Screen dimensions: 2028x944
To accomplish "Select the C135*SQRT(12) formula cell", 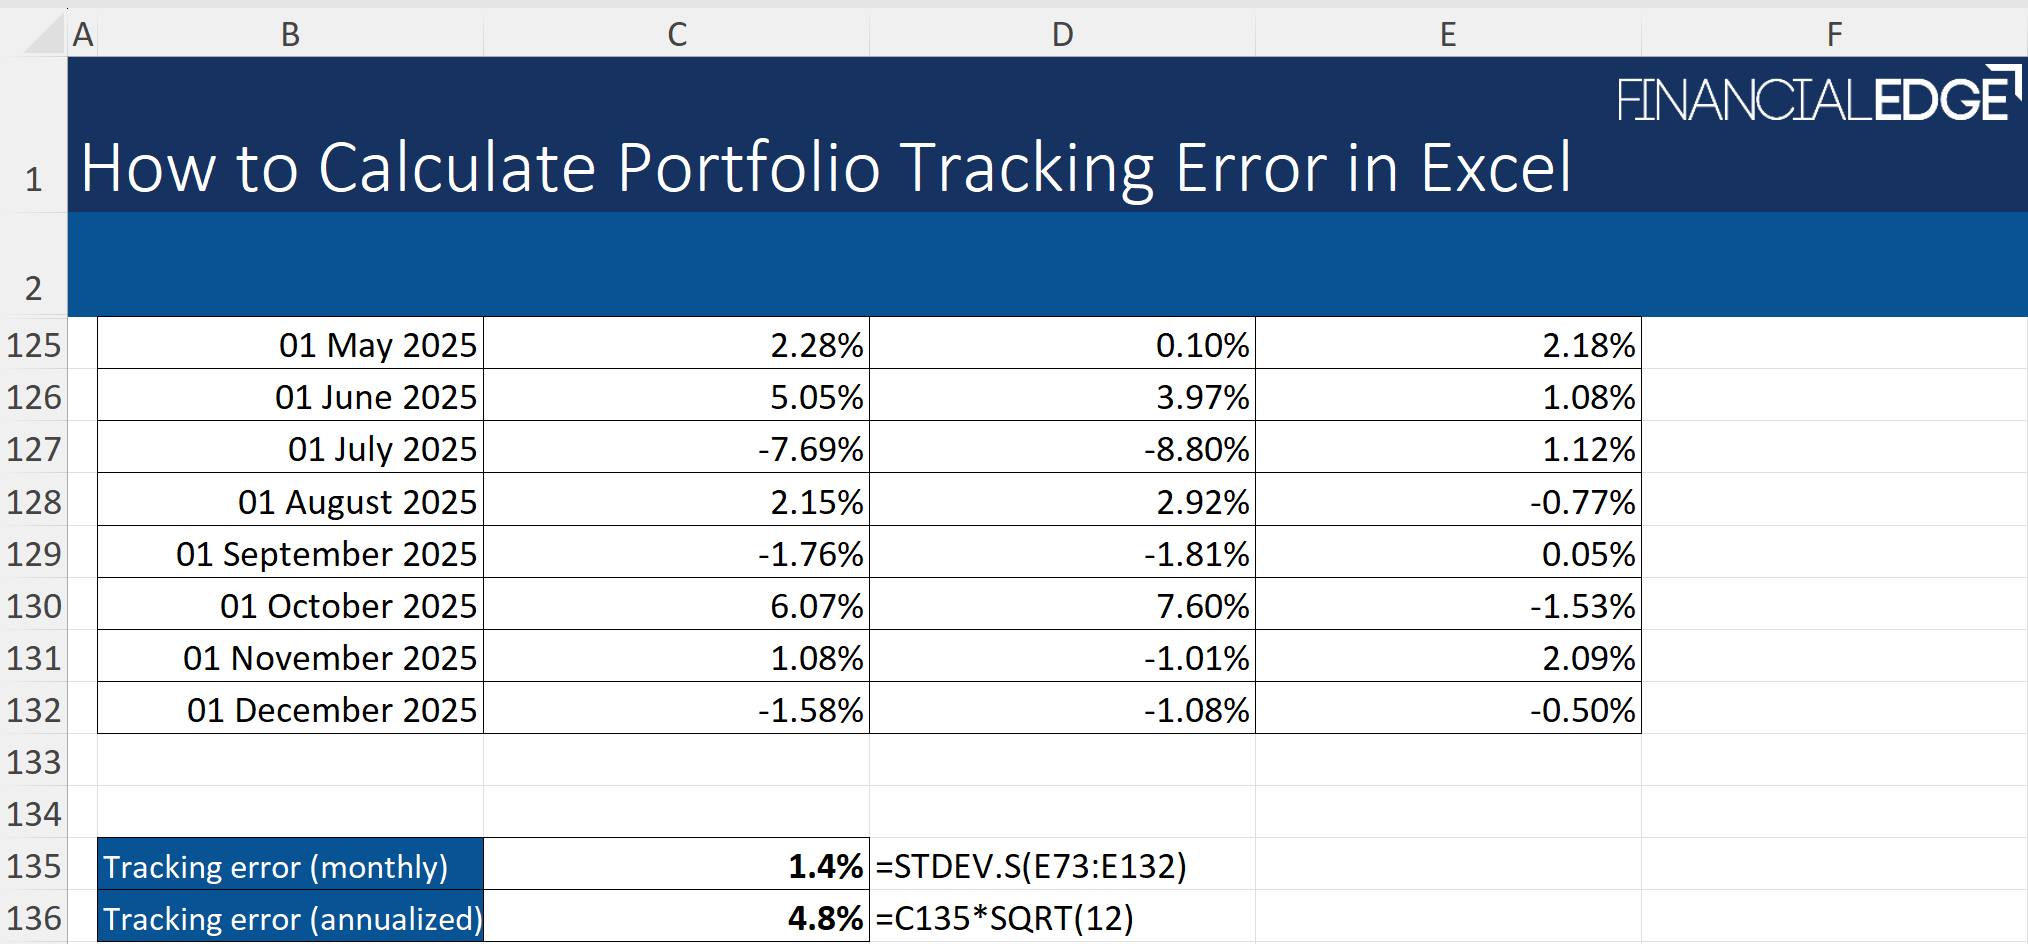I will pyautogui.click(x=1005, y=918).
